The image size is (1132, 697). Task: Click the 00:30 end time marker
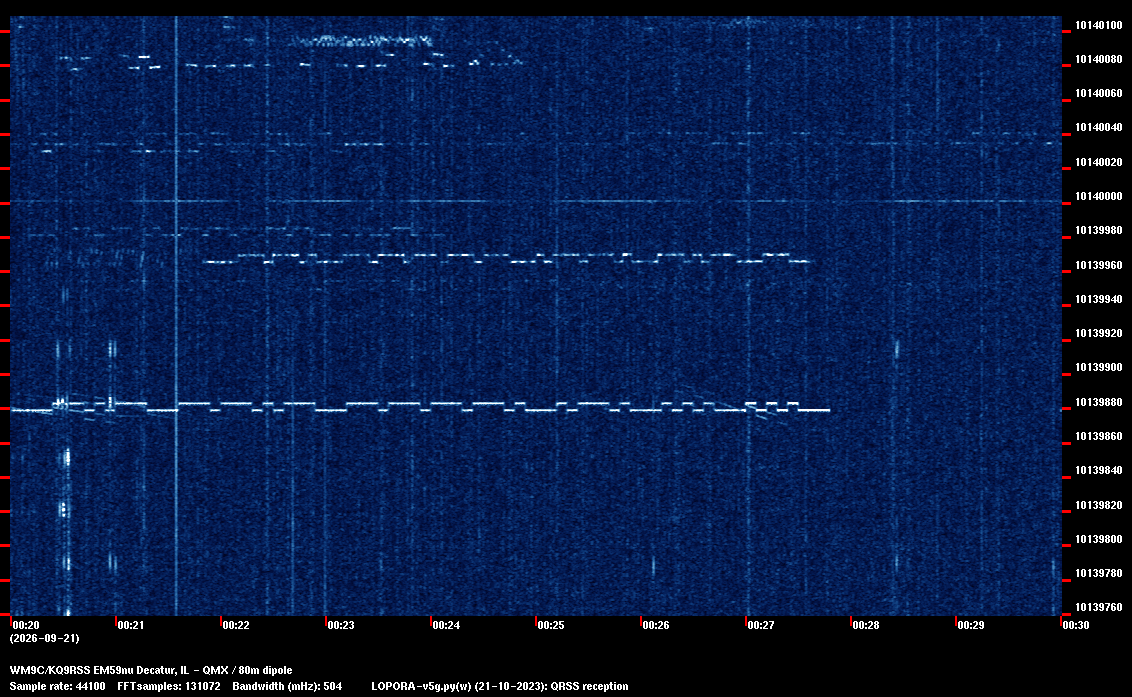1076,625
